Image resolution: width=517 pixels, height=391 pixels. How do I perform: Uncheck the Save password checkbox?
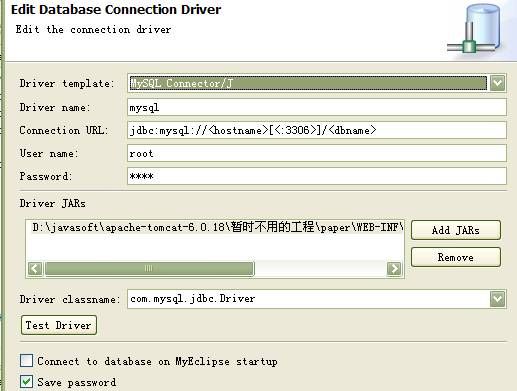pos(26,382)
